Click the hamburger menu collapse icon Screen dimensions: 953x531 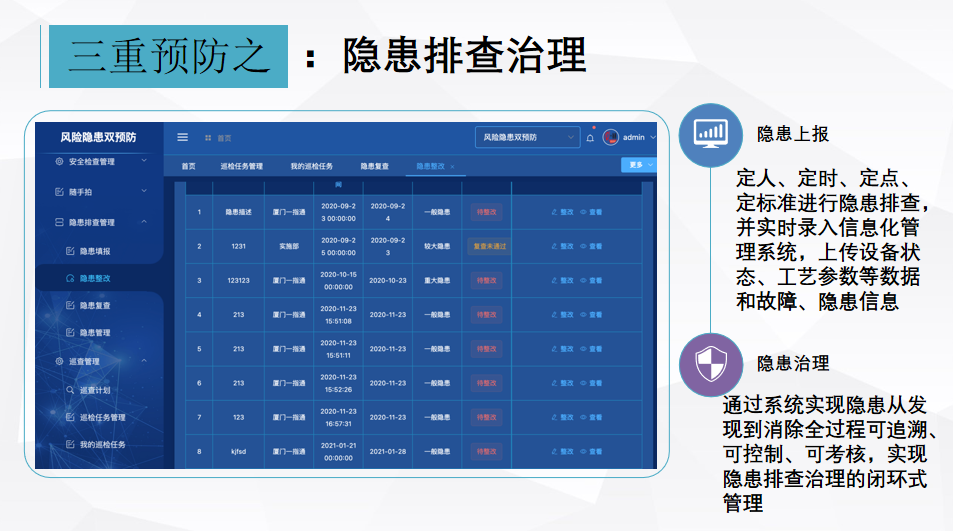click(x=182, y=137)
